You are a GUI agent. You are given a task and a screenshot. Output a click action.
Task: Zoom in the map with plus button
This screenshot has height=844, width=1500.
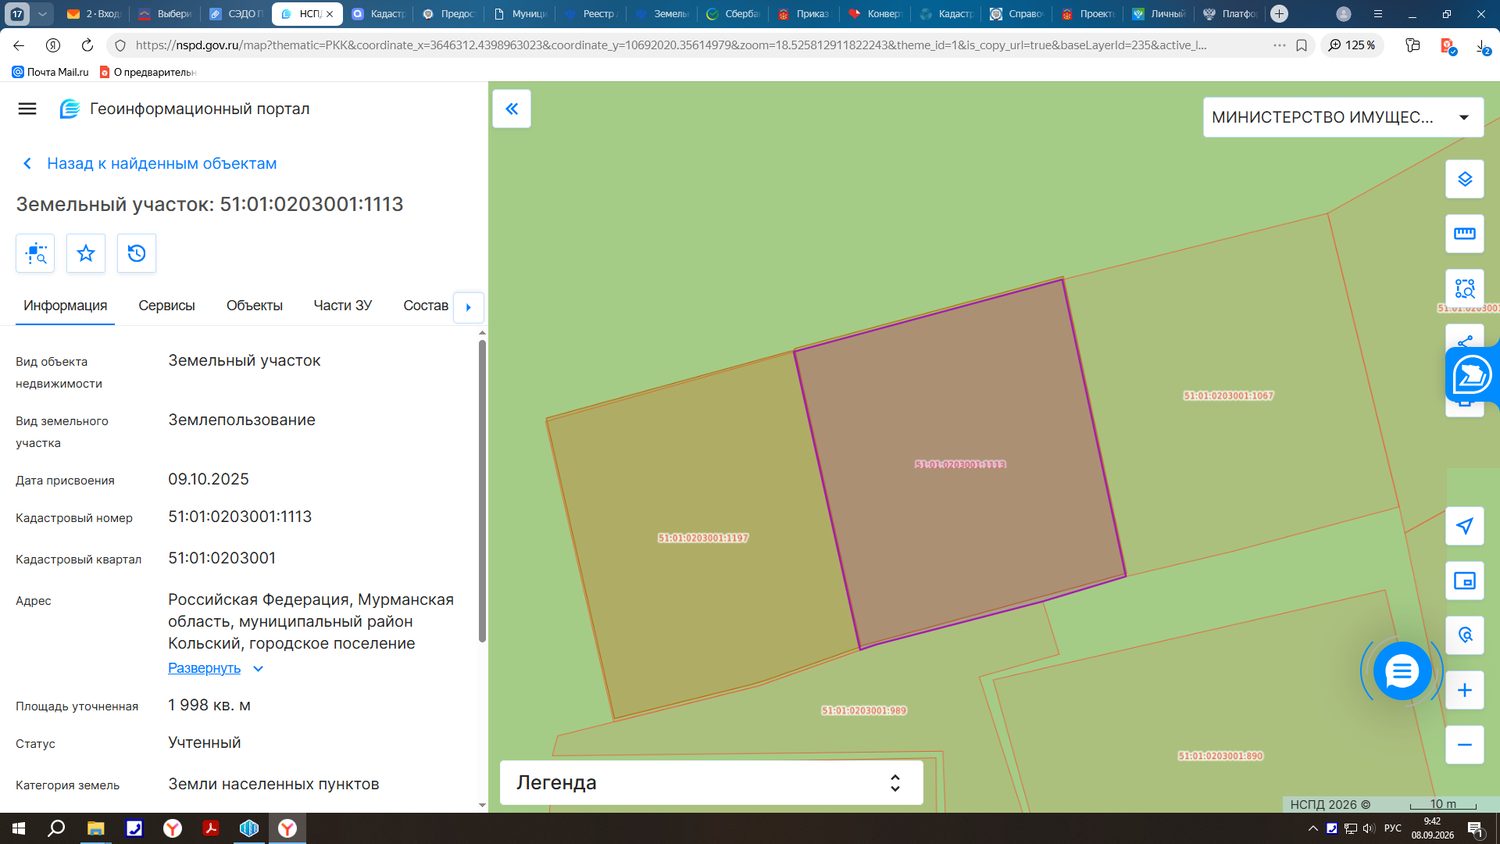click(x=1465, y=690)
